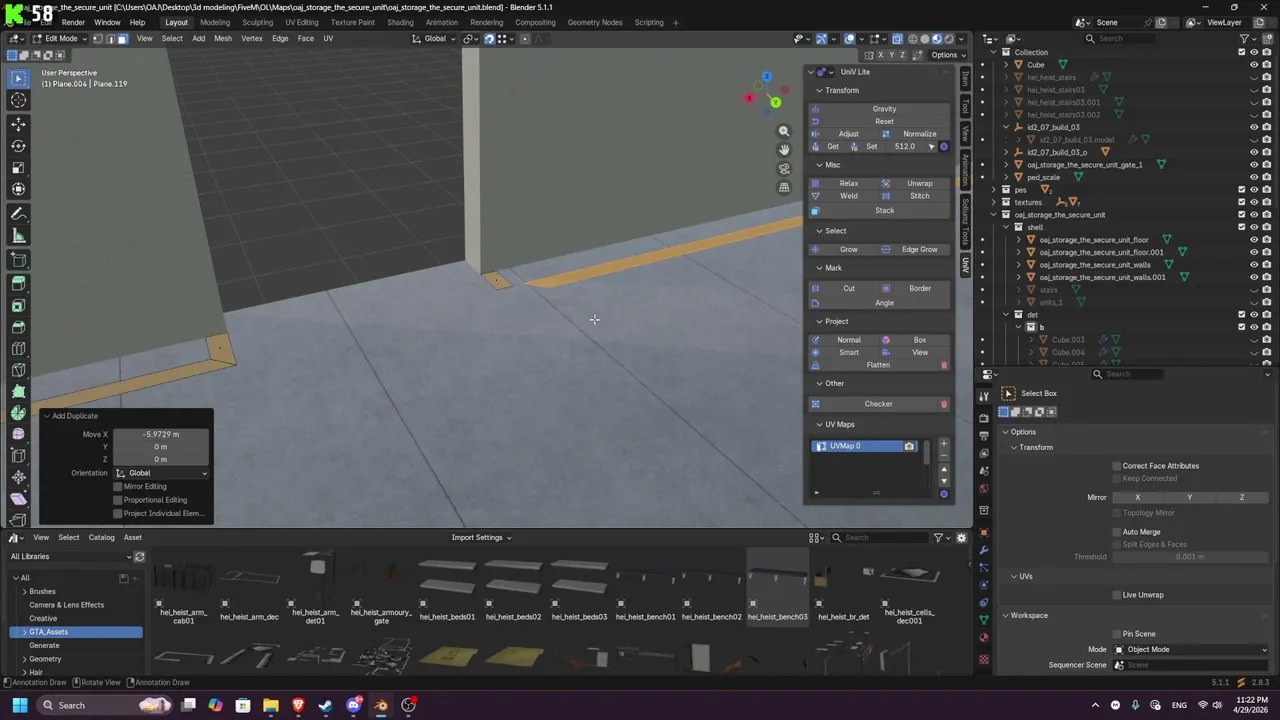
Task: Open the World properties tab
Action: [984, 489]
